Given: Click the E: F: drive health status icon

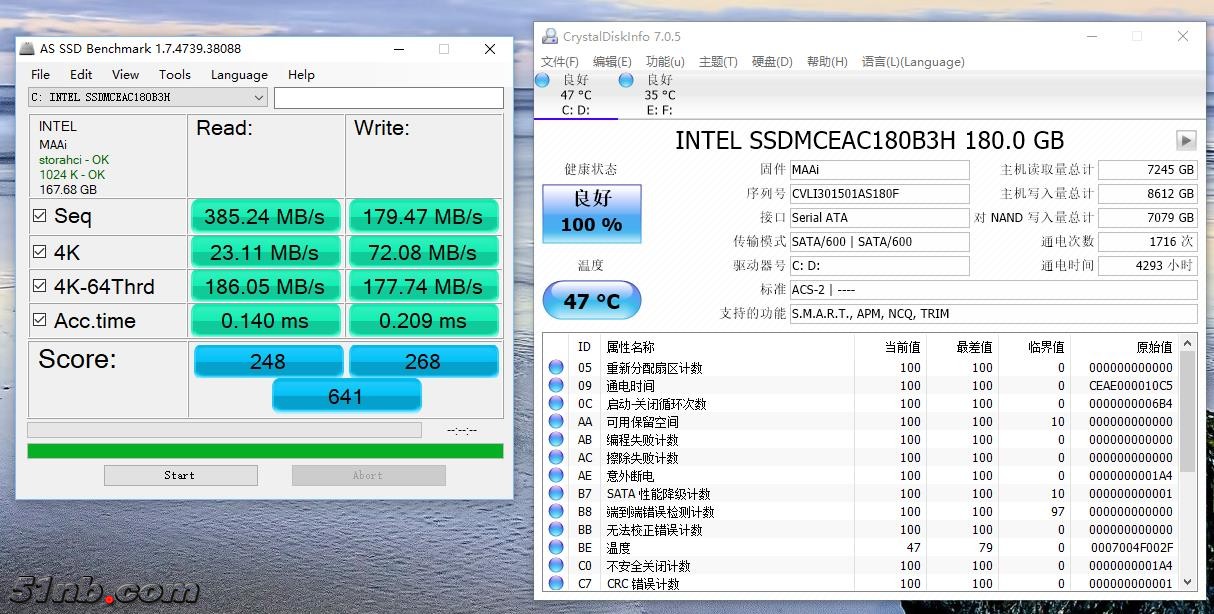Looking at the screenshot, I should tap(626, 80).
